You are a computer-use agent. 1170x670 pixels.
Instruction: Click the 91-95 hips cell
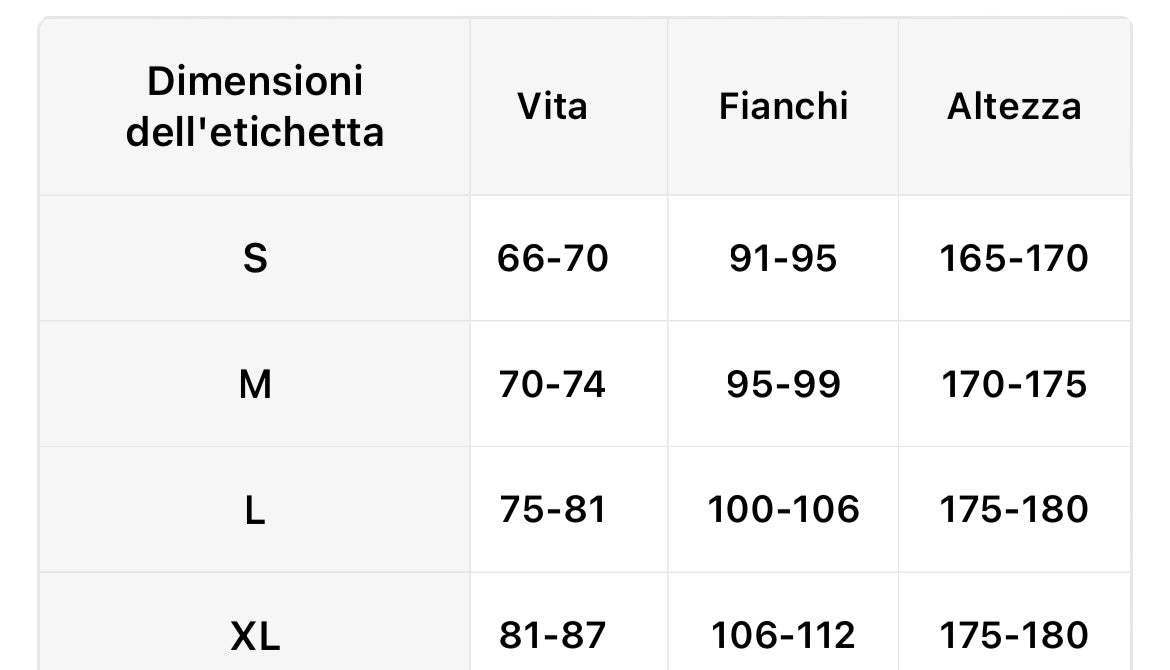click(783, 259)
